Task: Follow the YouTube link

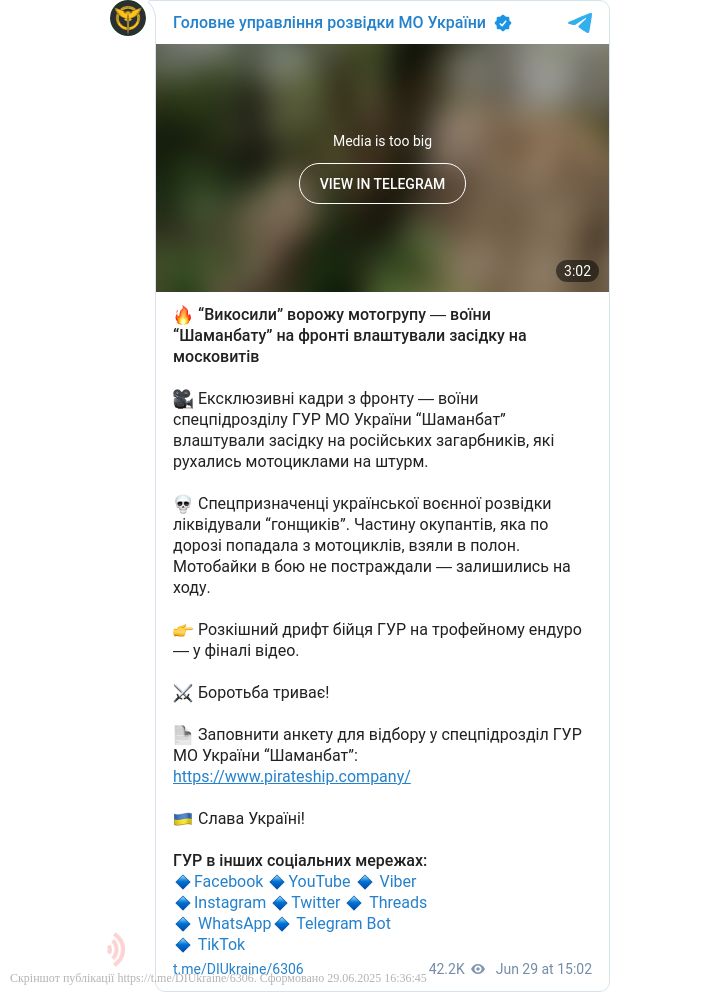Action: [x=319, y=882]
